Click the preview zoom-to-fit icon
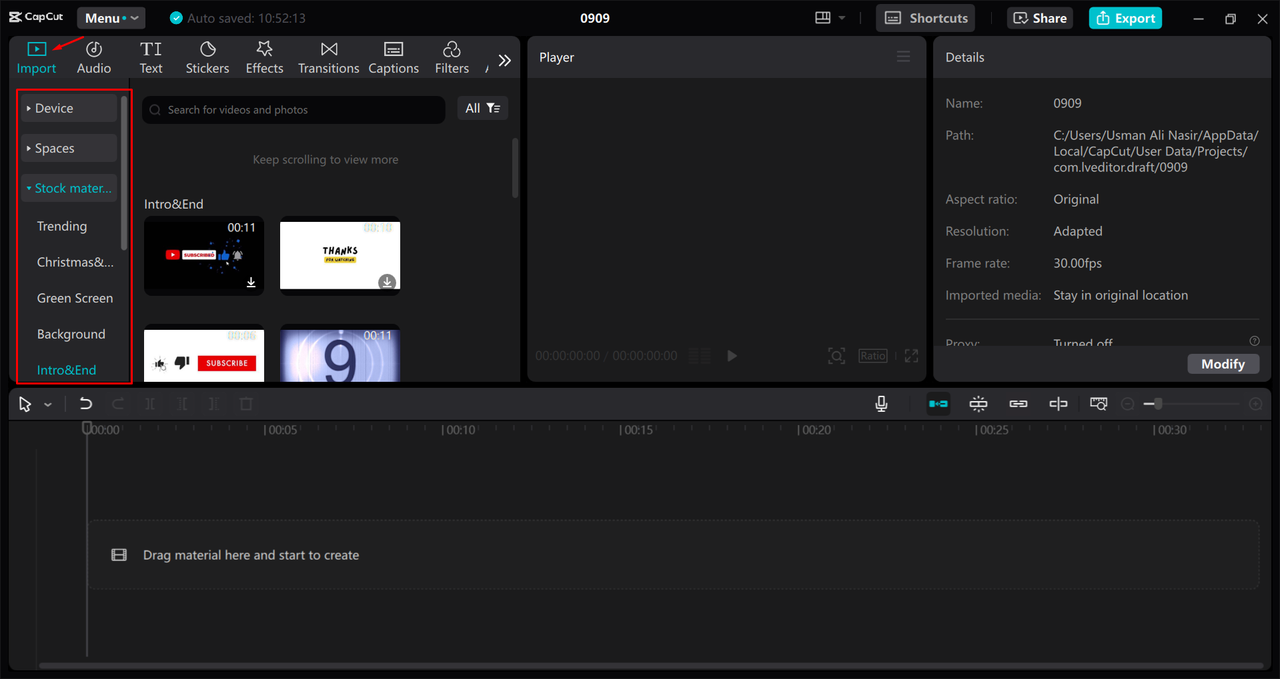This screenshot has height=679, width=1280. point(836,356)
